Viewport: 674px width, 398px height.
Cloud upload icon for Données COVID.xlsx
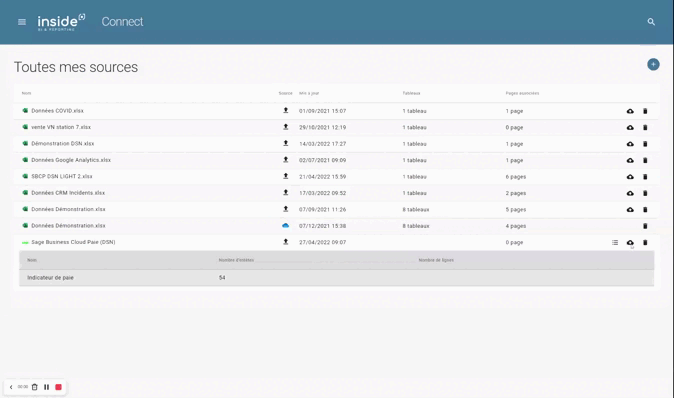pyautogui.click(x=630, y=111)
